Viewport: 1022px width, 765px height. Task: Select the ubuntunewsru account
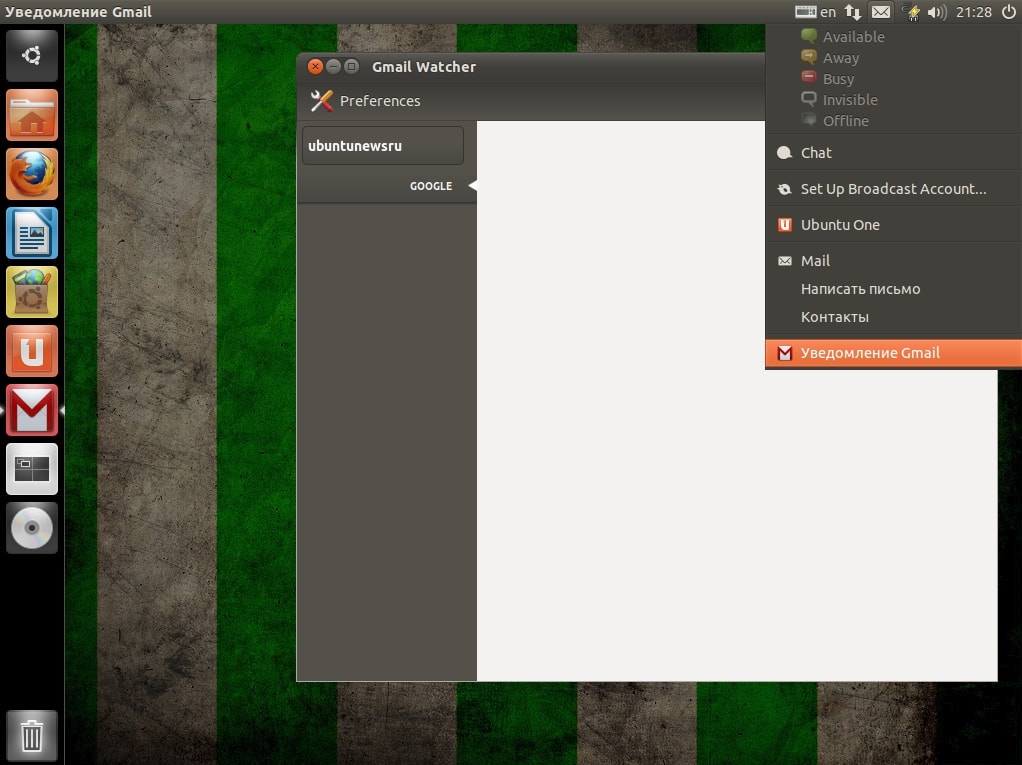383,146
